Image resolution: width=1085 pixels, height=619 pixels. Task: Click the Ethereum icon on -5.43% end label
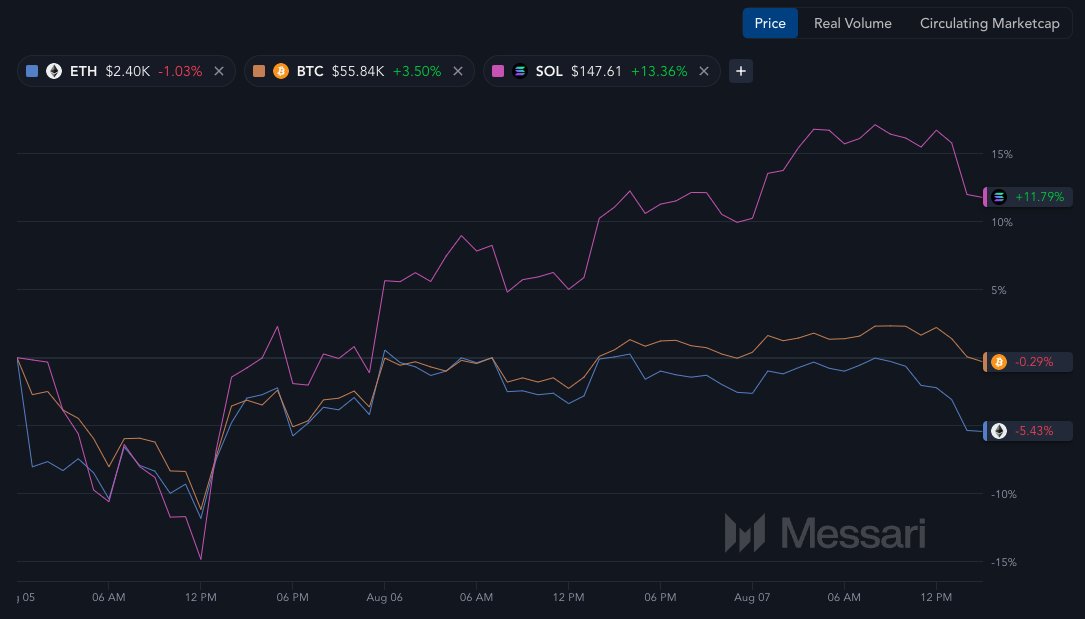coord(999,431)
